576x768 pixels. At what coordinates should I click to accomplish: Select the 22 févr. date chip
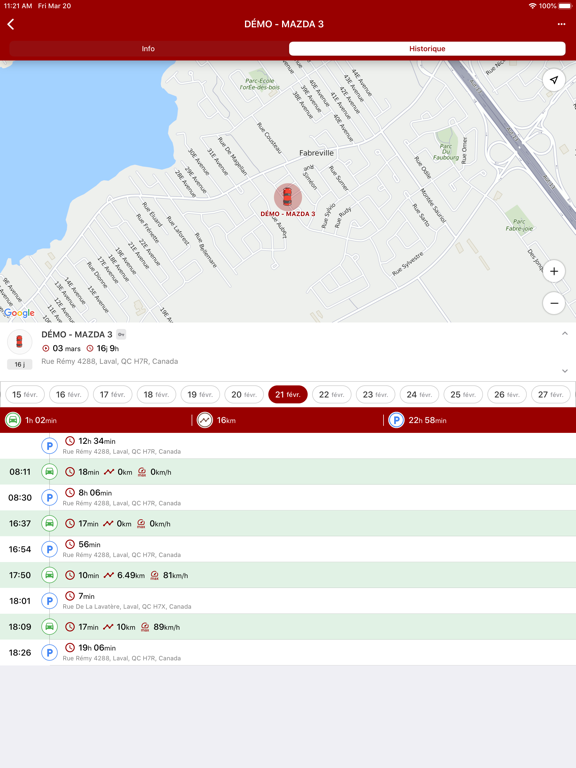click(x=332, y=394)
